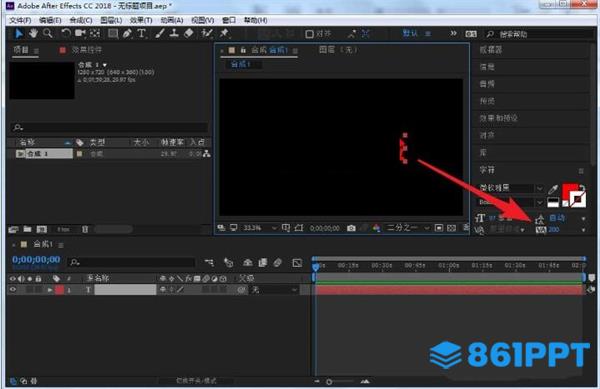Select the Pen tool
600x389 pixels.
pos(127,34)
